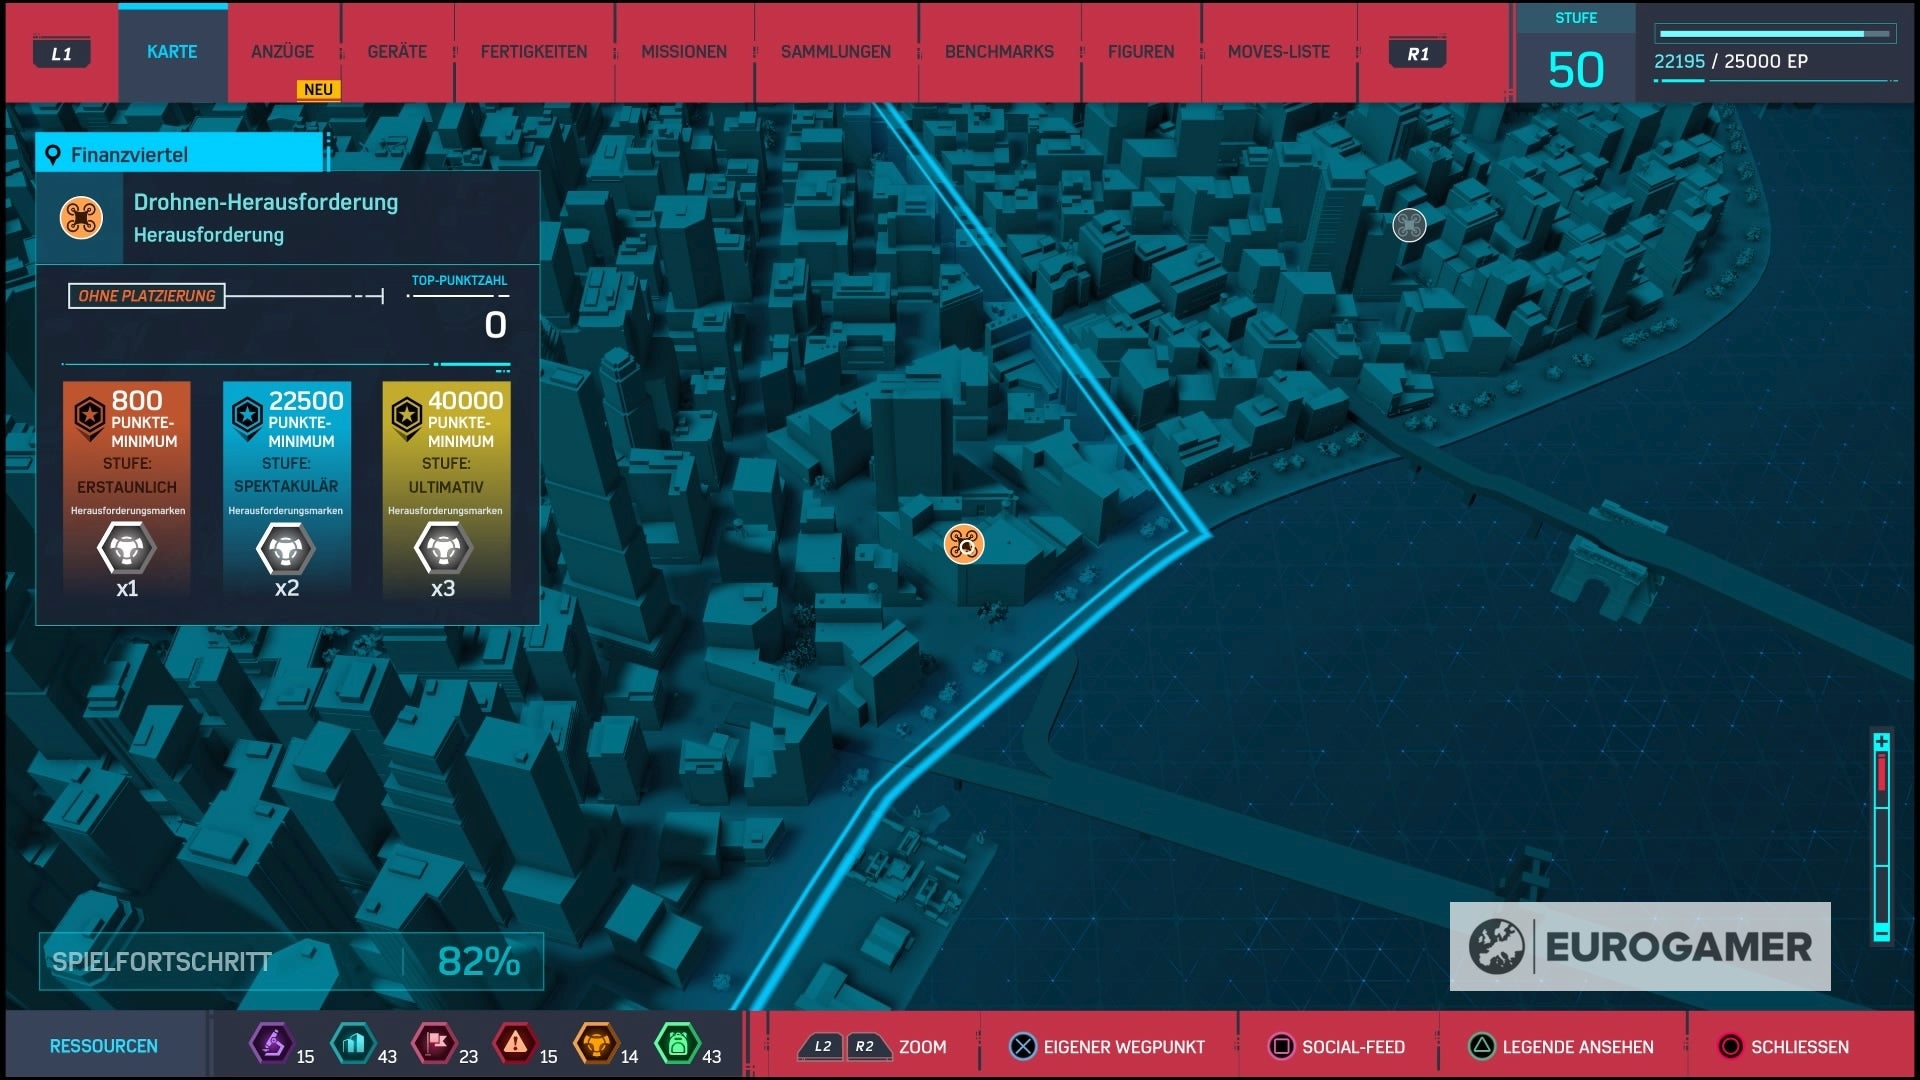
Task: Click the Eigener Wegpunkt label
Action: [1124, 1047]
